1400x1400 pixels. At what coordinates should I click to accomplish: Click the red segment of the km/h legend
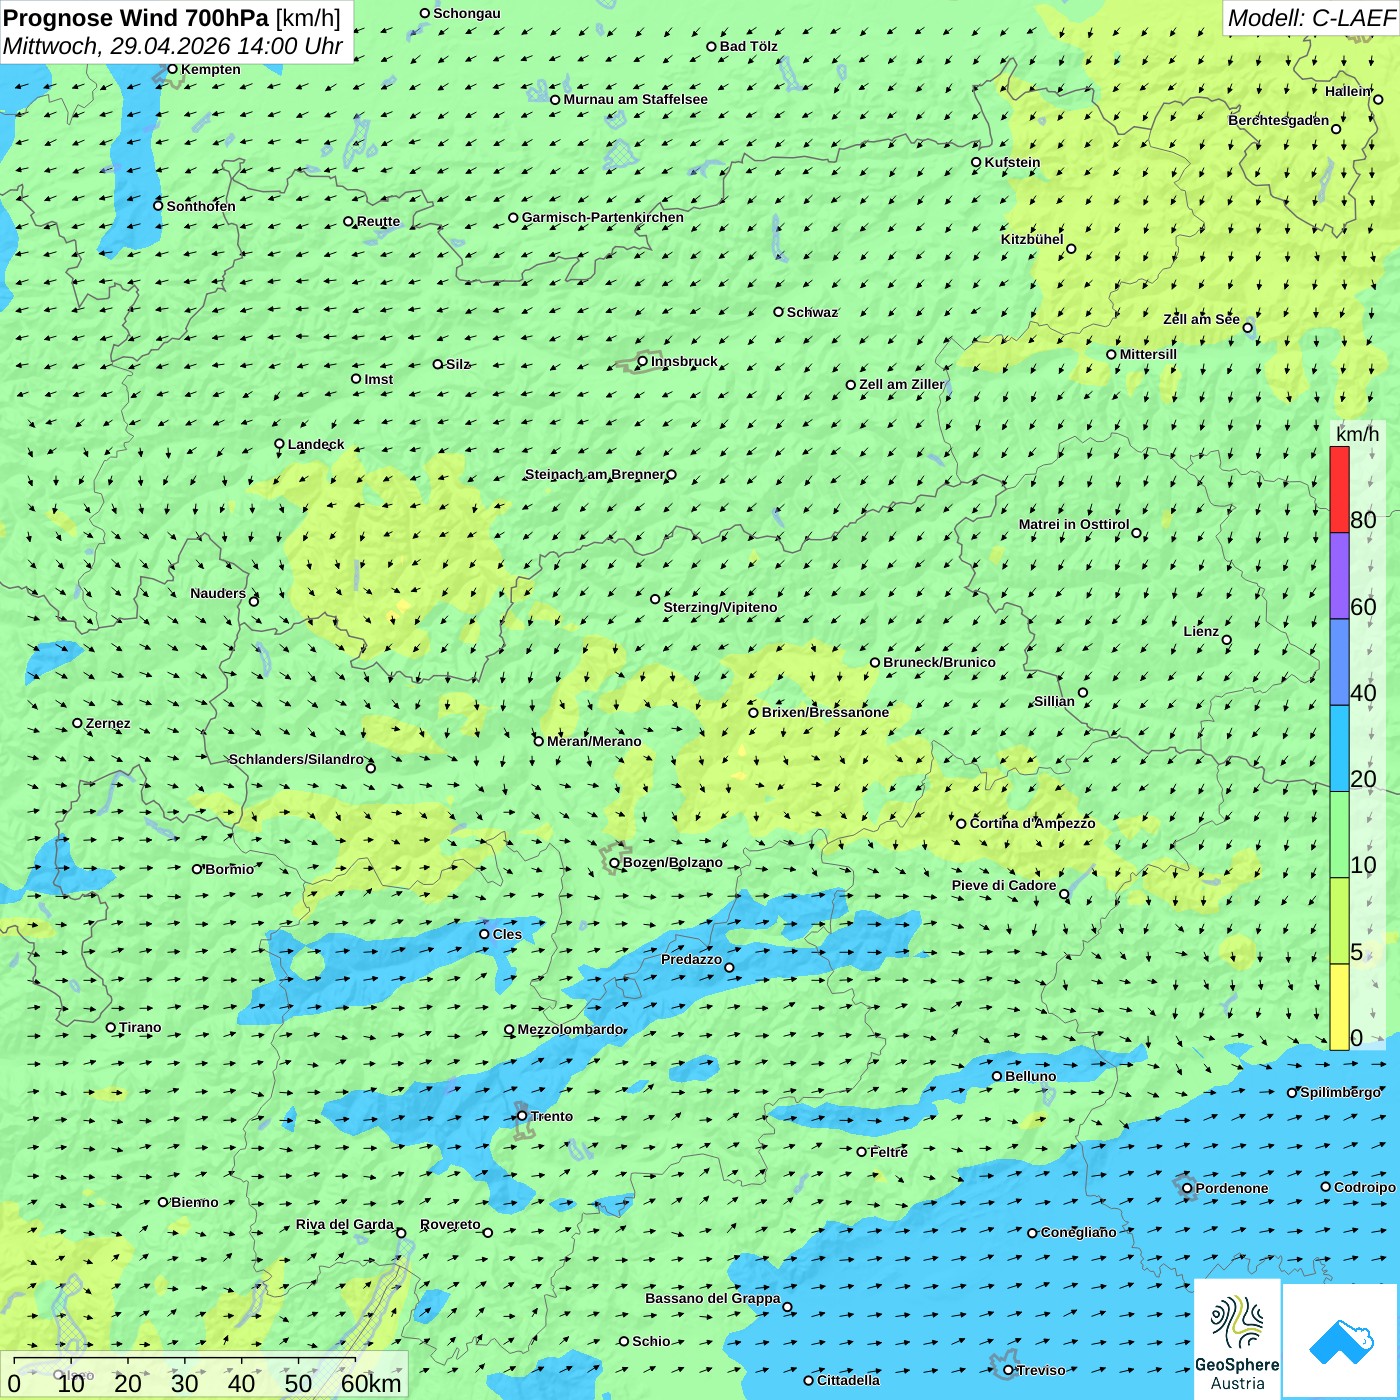1339,489
